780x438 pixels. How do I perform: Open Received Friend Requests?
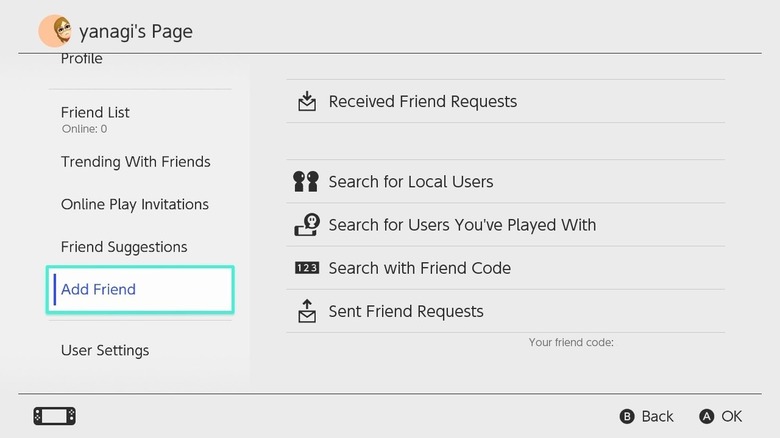pyautogui.click(x=422, y=101)
